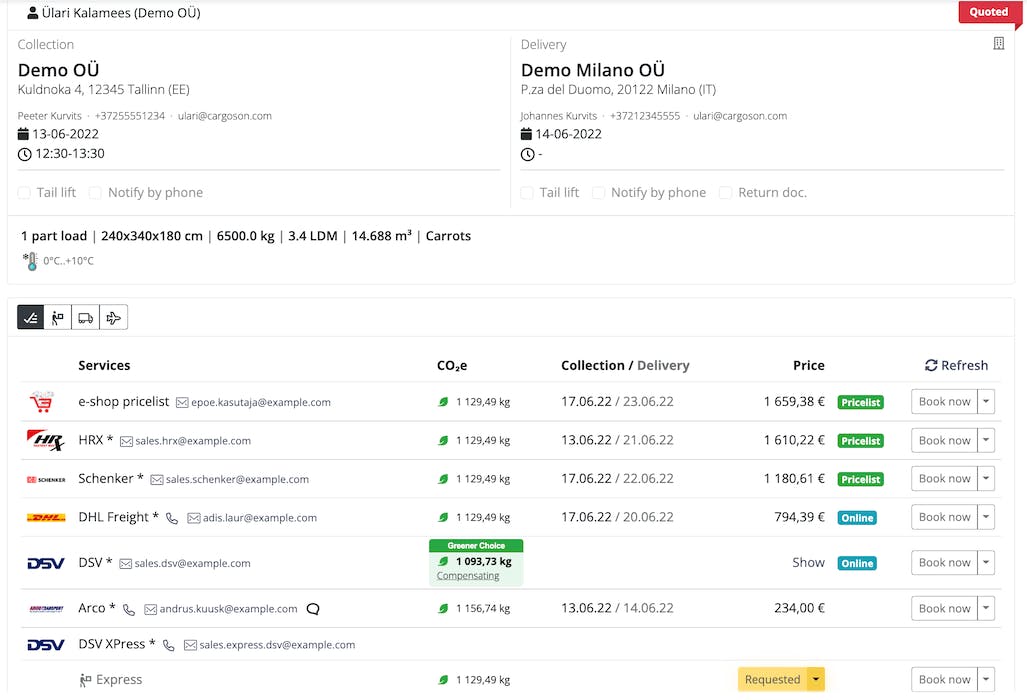Enable Notify by phone under Delivery
The height and width of the screenshot is (700, 1027).
click(x=598, y=193)
